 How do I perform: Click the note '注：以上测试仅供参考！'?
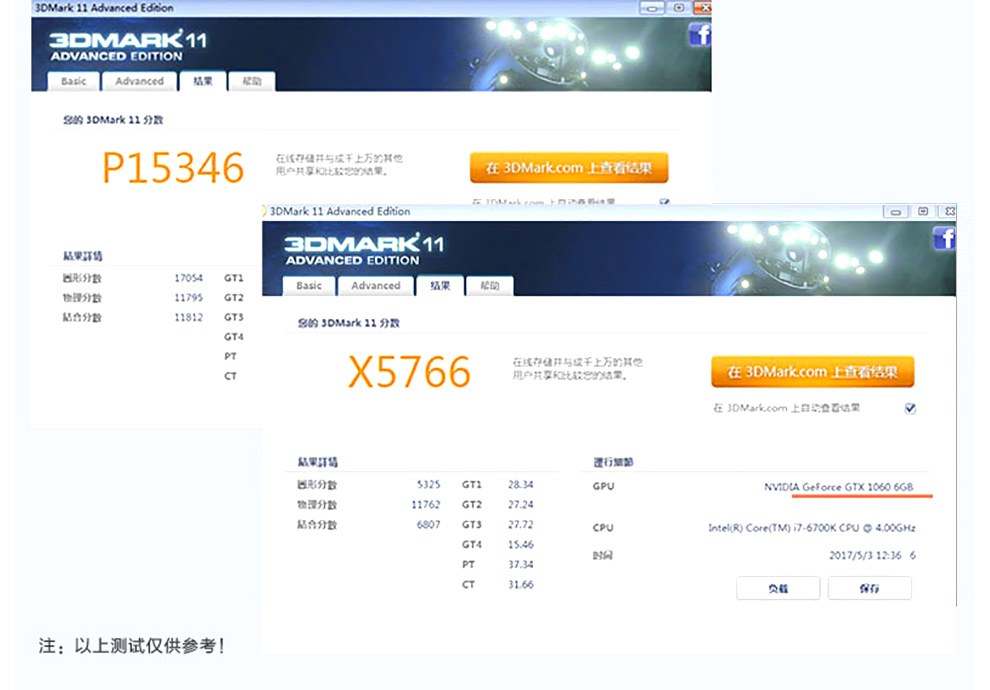click(x=131, y=646)
